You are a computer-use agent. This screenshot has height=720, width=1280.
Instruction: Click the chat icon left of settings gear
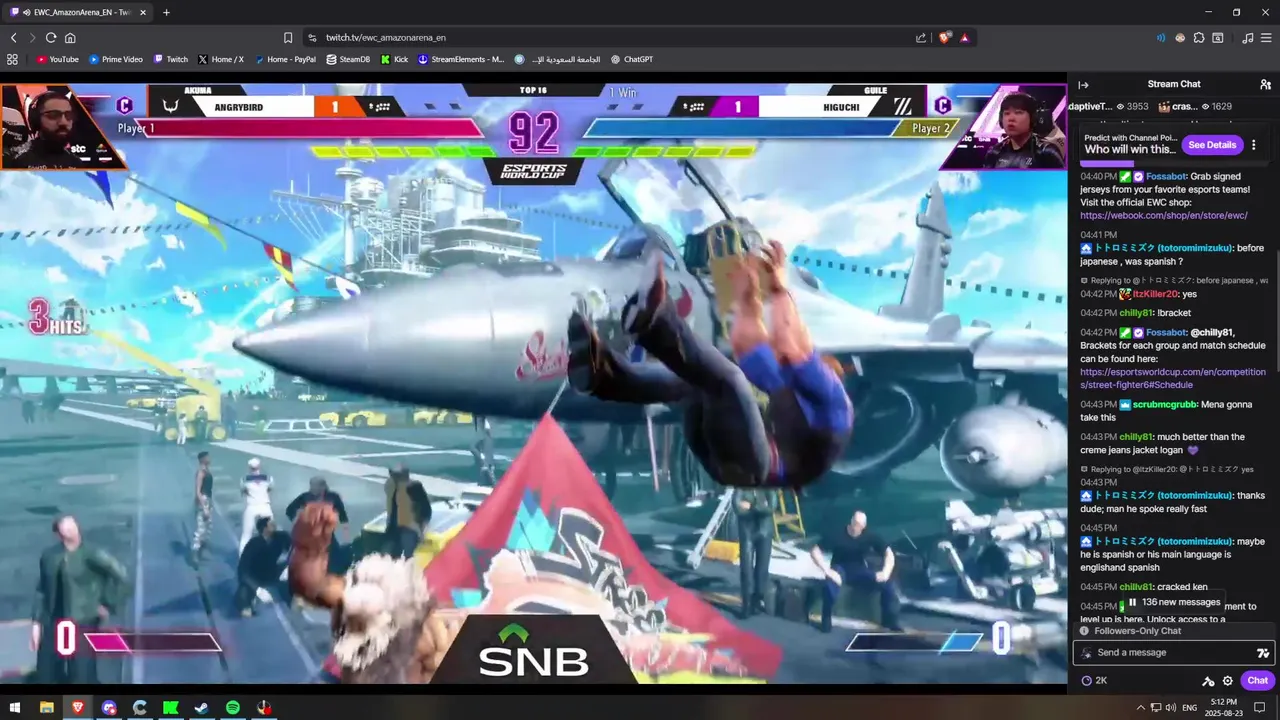1208,681
